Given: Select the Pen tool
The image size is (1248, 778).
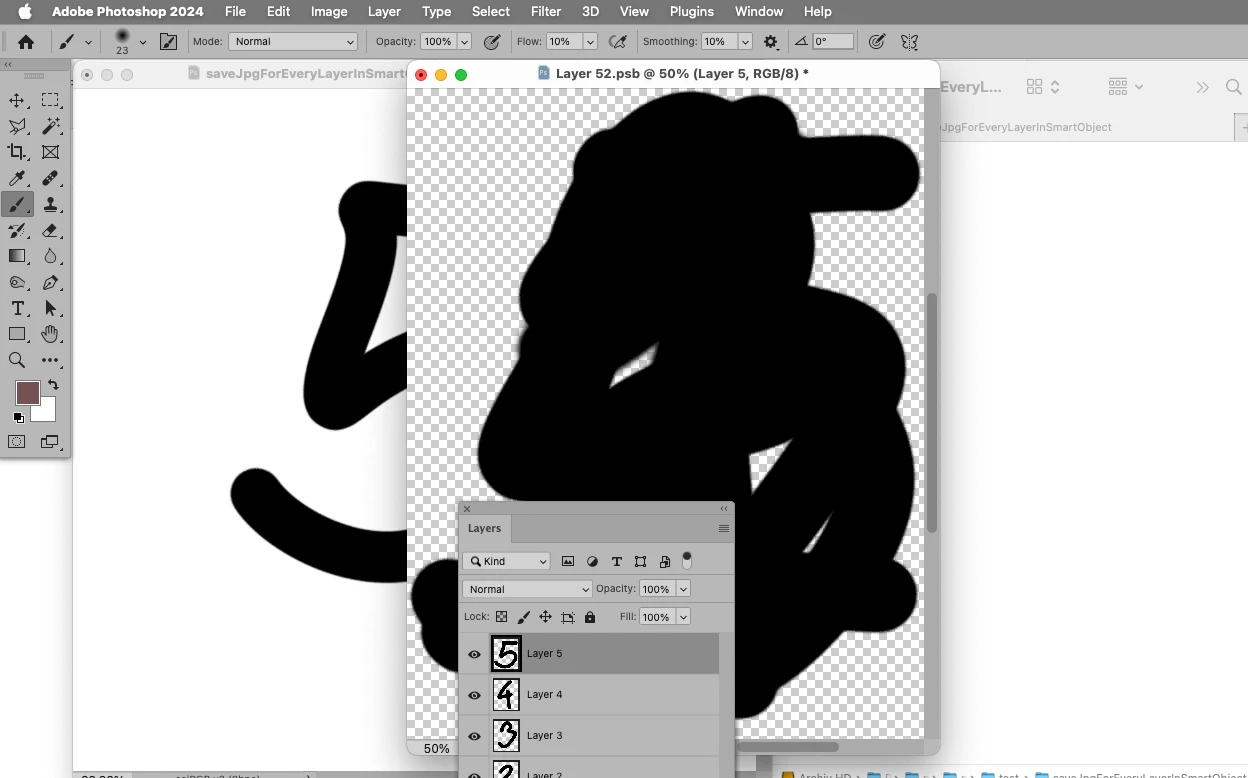Looking at the screenshot, I should tap(50, 282).
